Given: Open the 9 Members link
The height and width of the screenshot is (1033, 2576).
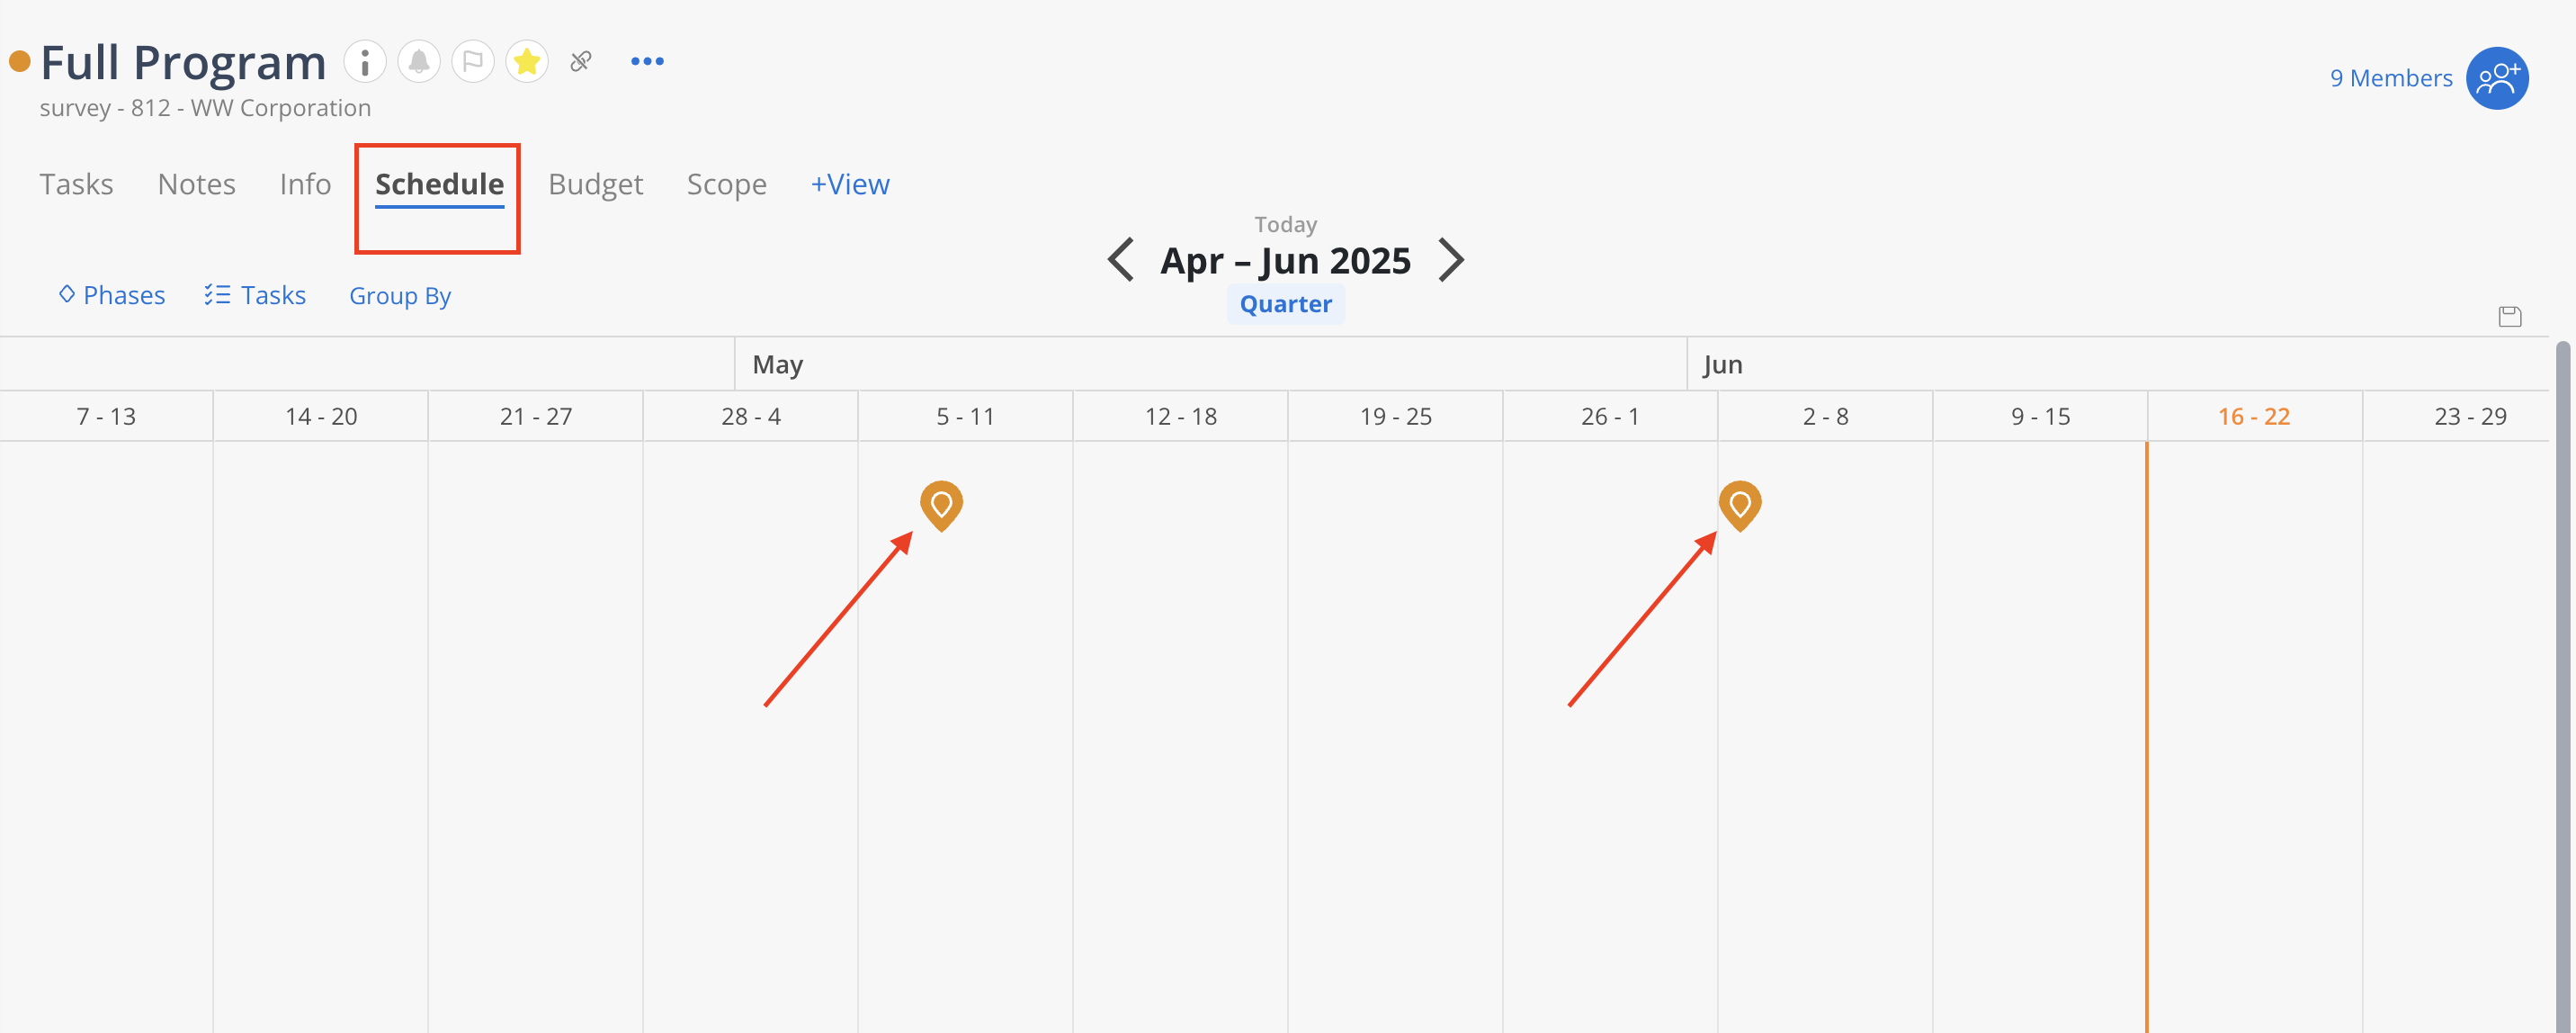Looking at the screenshot, I should [2390, 78].
